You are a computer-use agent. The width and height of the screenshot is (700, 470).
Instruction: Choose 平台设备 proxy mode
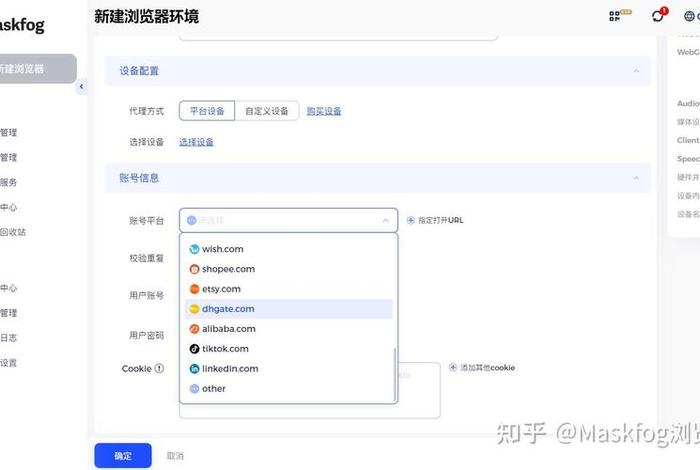coord(207,111)
